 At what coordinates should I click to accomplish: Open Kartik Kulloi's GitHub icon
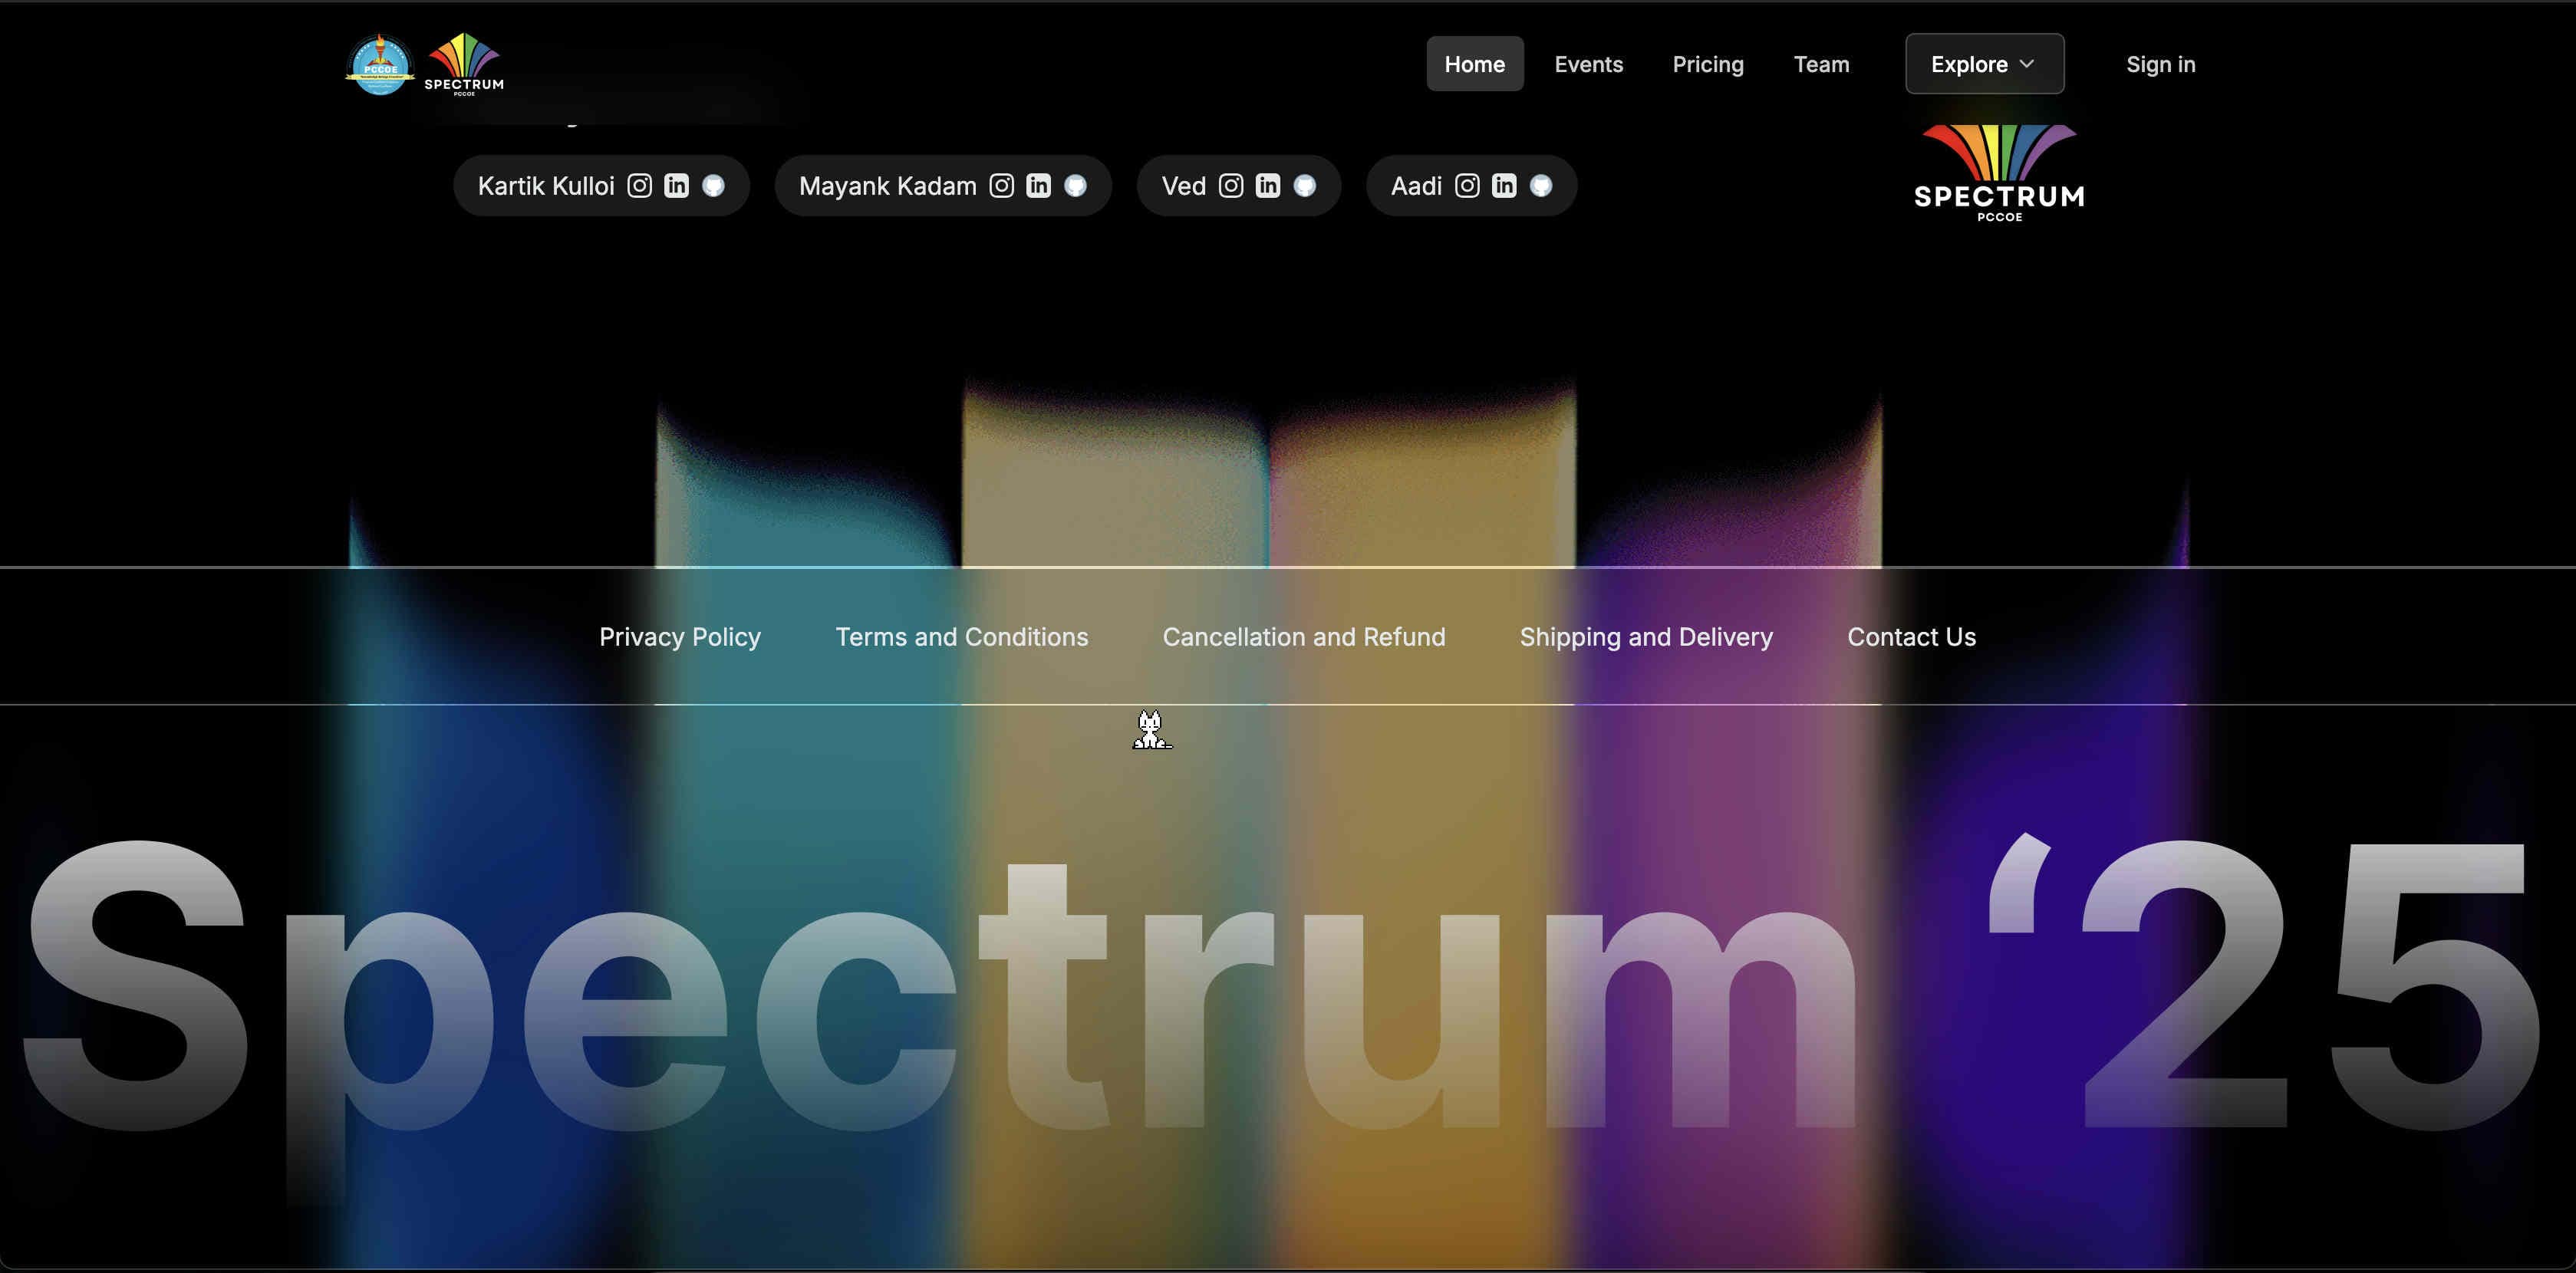[x=713, y=186]
